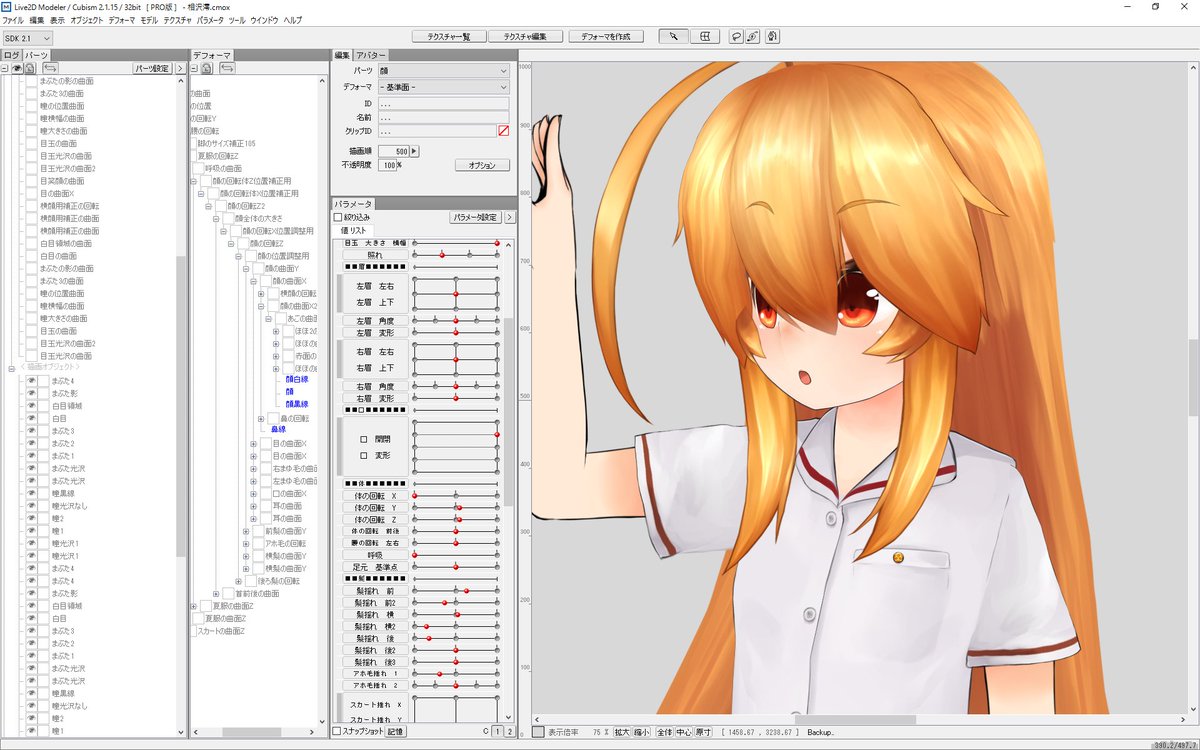Collapse the あごの曲面 tree node
The image size is (1200, 750).
268,319
